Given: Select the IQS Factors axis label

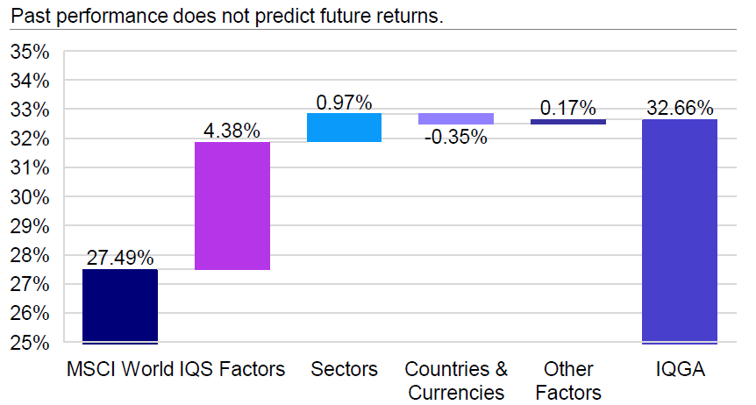Looking at the screenshot, I should [232, 369].
